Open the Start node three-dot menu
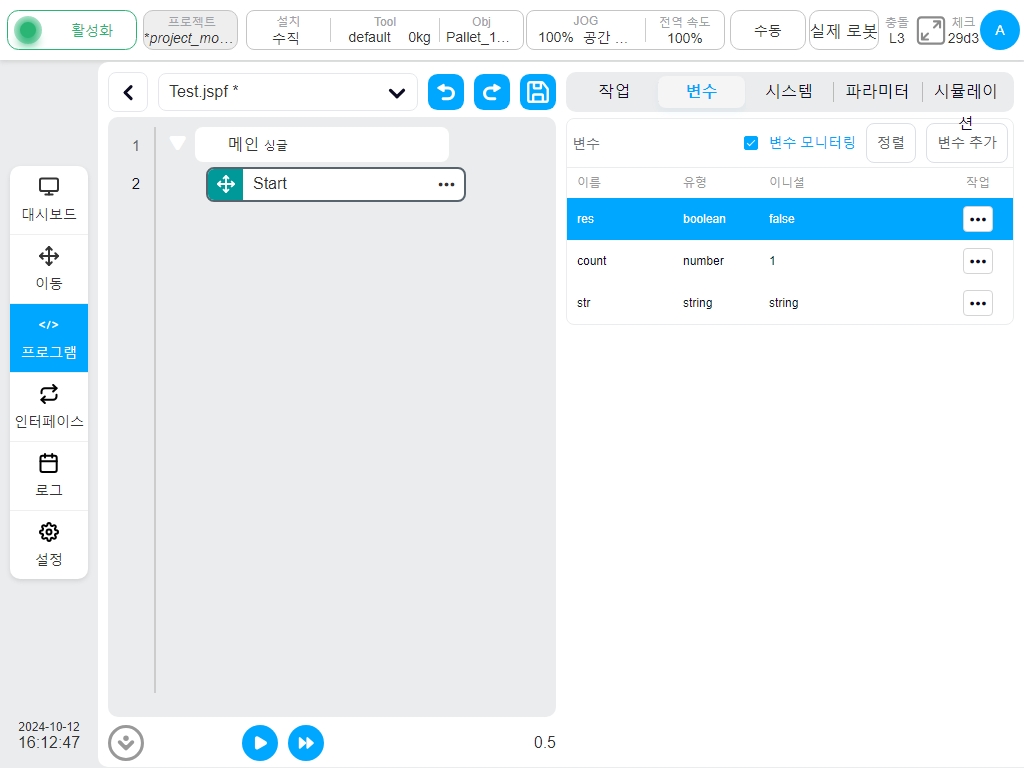This screenshot has height=768, width=1024. pyautogui.click(x=446, y=184)
